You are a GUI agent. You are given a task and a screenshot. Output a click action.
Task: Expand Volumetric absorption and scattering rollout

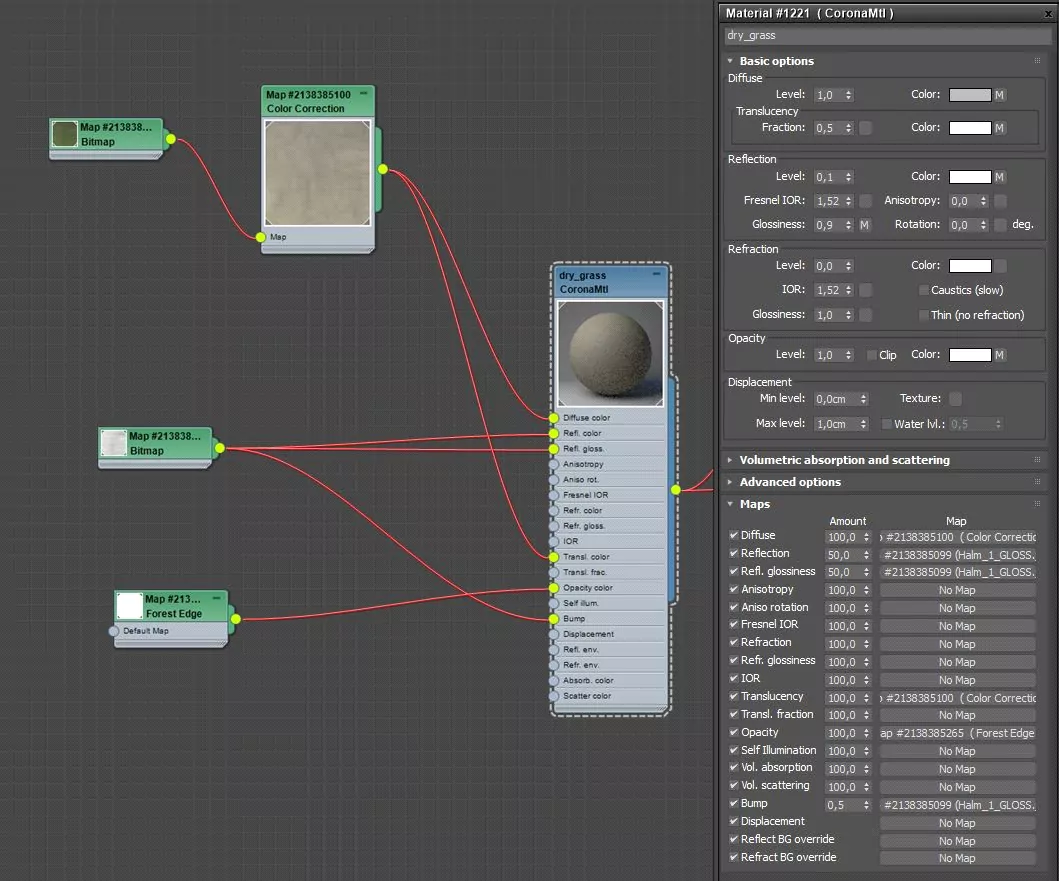(844, 460)
